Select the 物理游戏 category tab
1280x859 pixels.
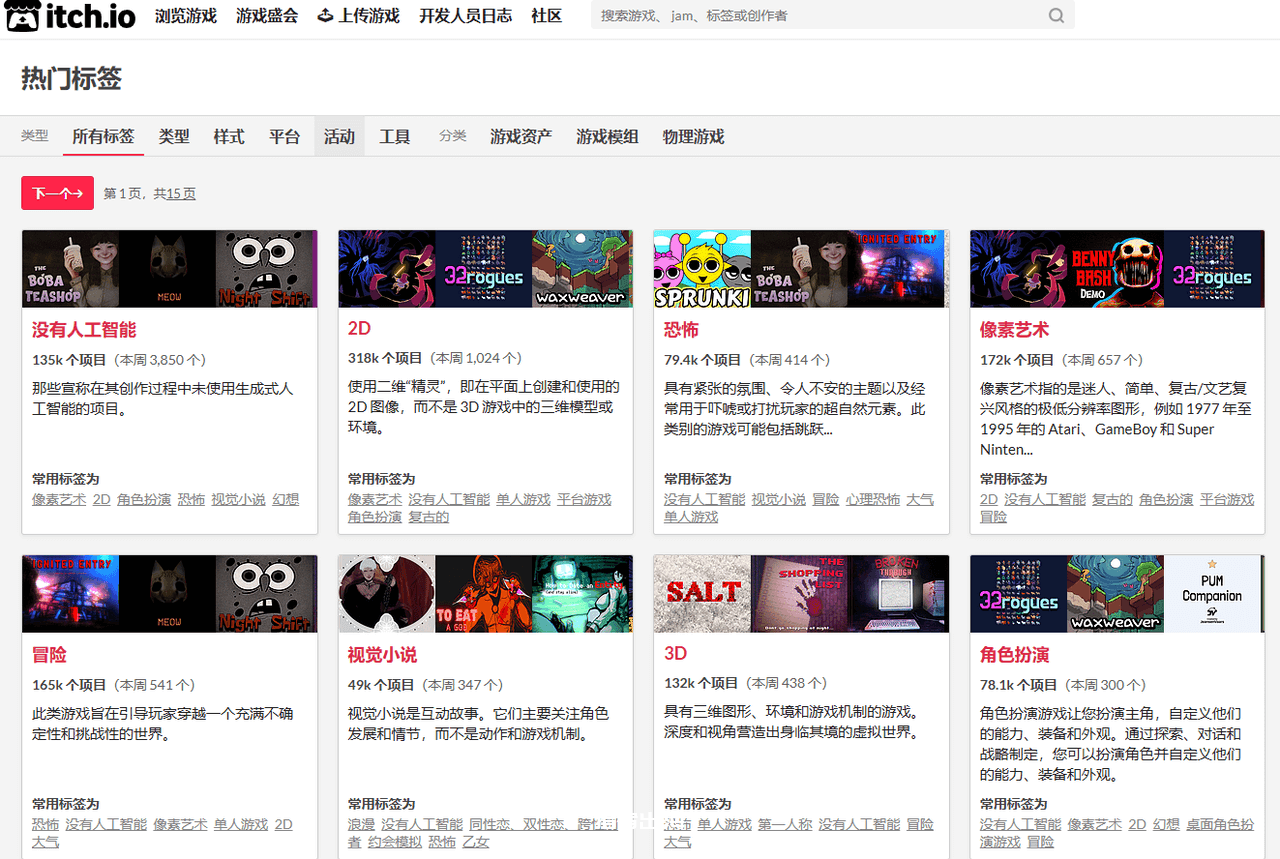pyautogui.click(x=693, y=136)
